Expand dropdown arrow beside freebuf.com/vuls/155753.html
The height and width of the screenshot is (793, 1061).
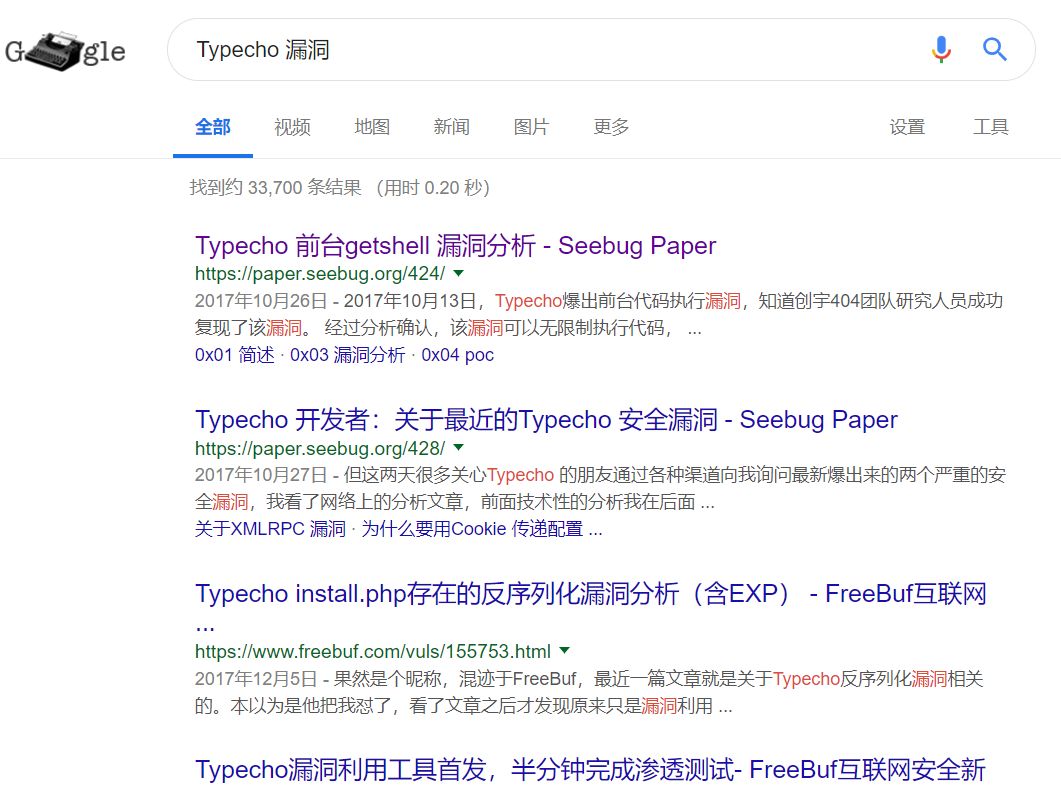click(x=564, y=650)
